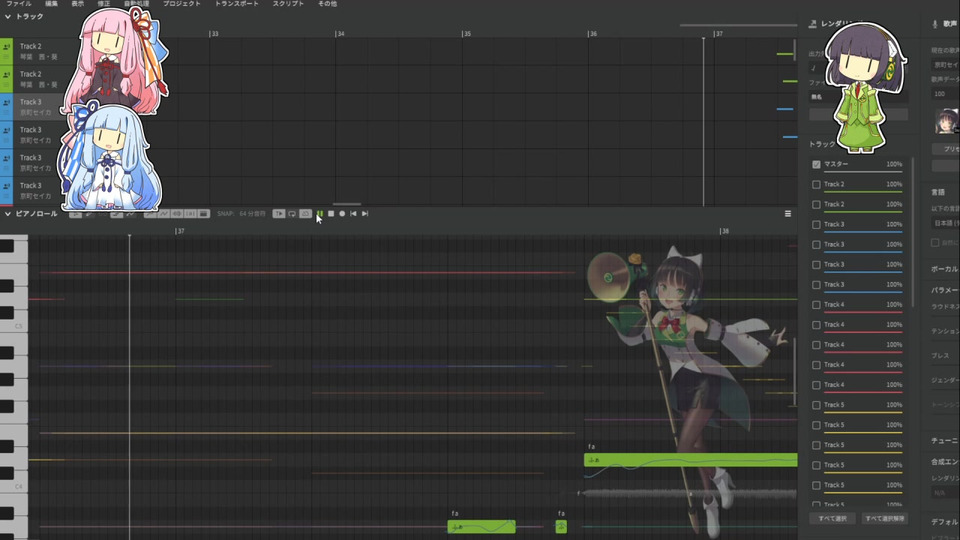
Task: Open the piano roll hamburger menu
Action: 788,214
